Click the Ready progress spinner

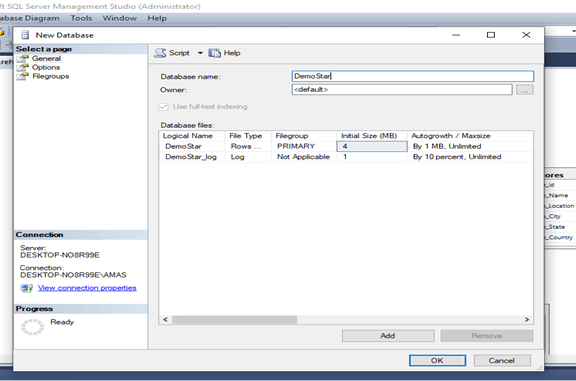coord(32,327)
